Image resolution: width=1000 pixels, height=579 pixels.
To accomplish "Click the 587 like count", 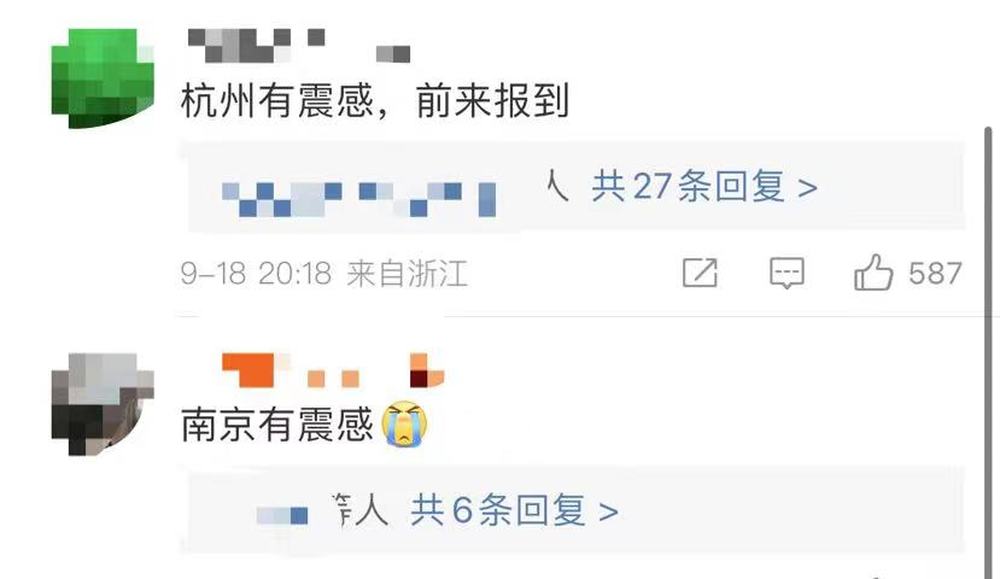I will [935, 274].
